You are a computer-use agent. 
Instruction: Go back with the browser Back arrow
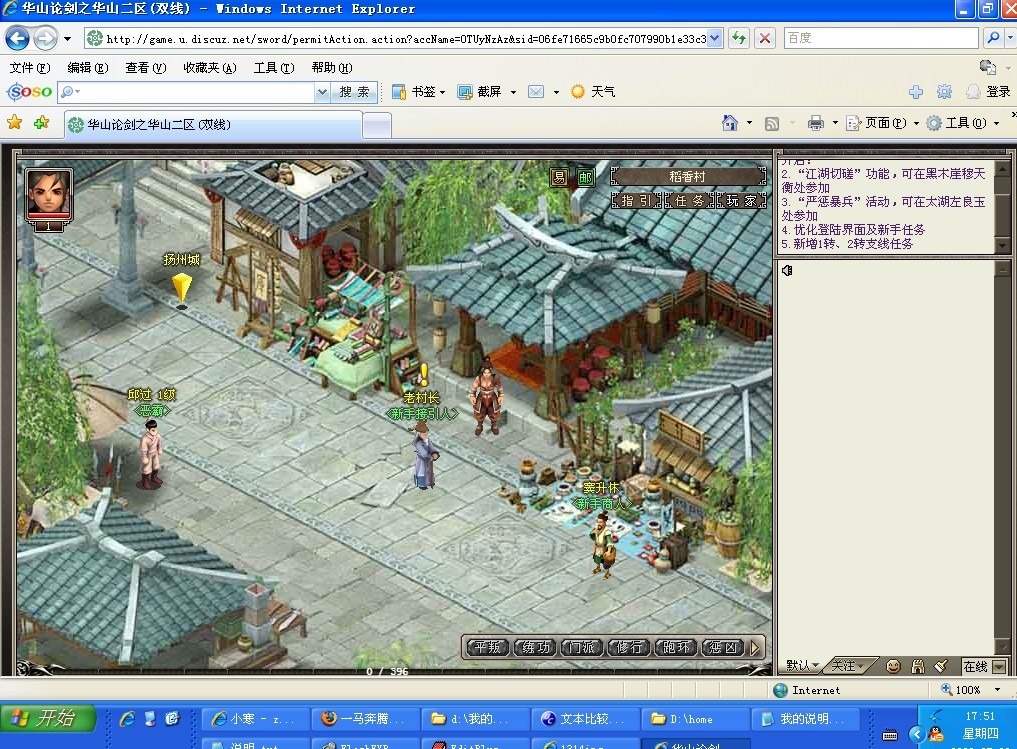coord(18,38)
